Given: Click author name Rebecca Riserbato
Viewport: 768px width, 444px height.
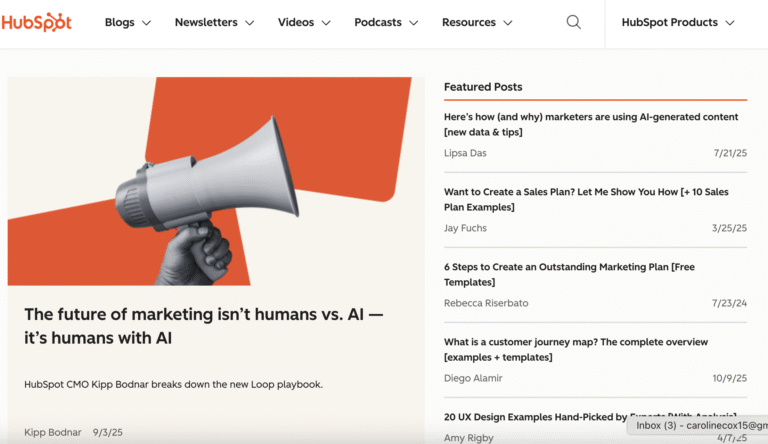Looking at the screenshot, I should coord(486,303).
